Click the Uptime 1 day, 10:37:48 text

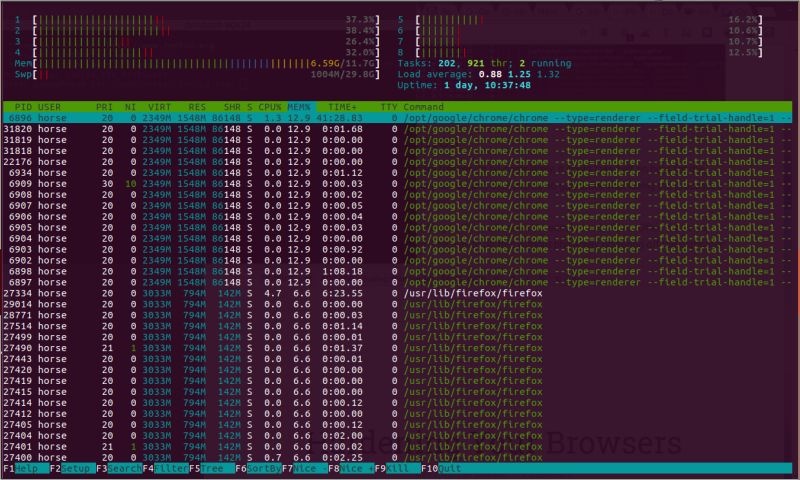(464, 85)
